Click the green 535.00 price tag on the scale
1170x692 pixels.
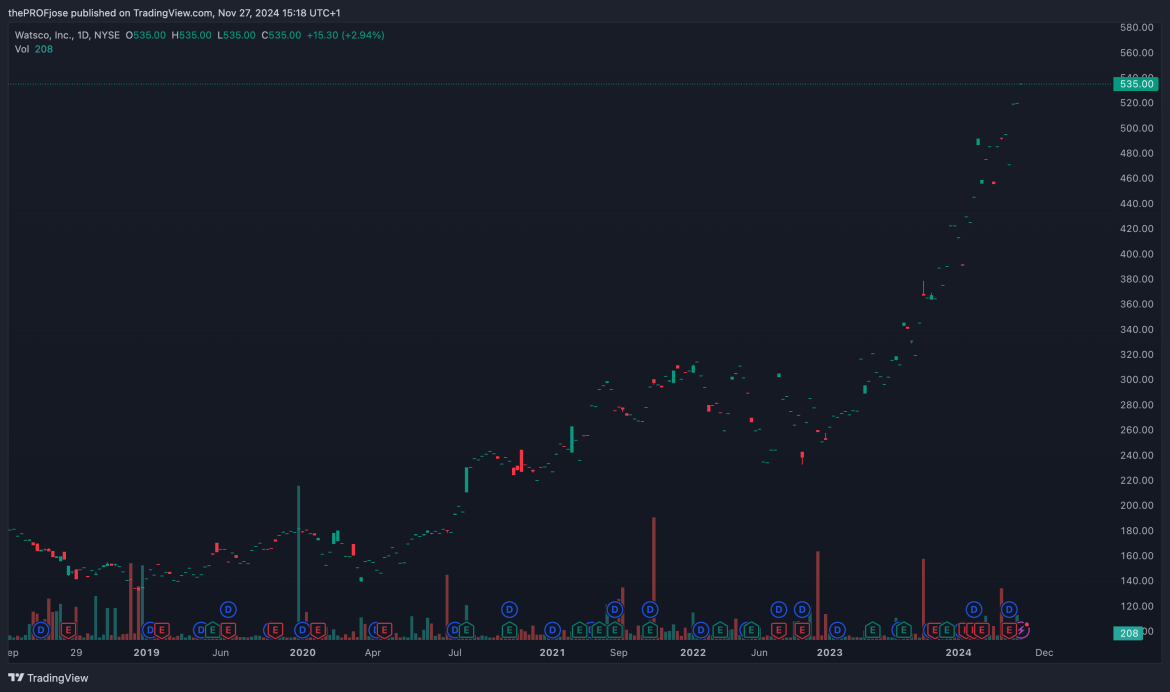tap(1135, 84)
